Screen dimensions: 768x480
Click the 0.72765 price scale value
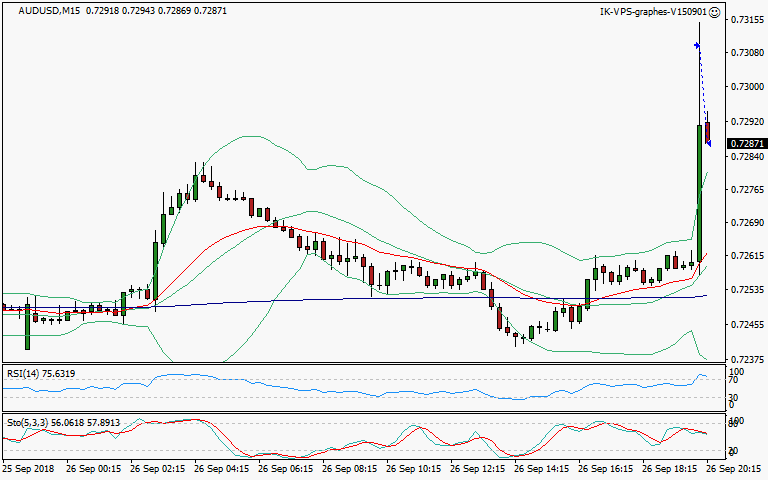(x=747, y=190)
